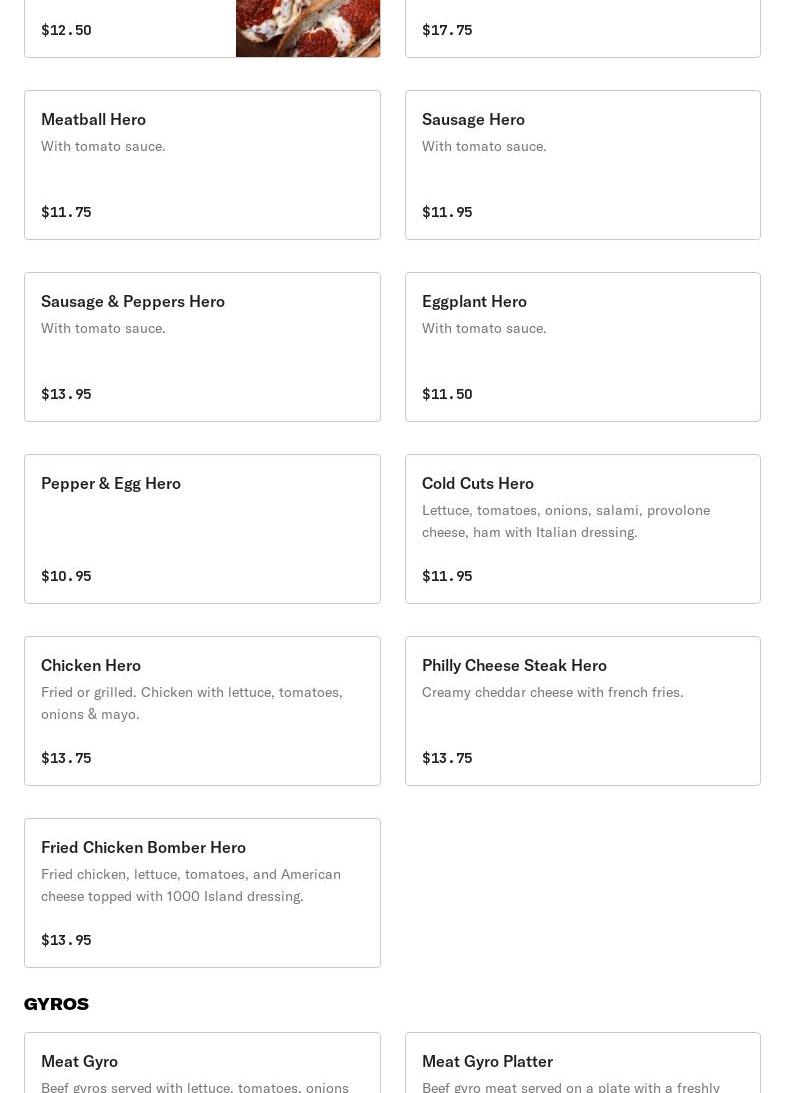Open the Meatball Hero menu item

[x=202, y=165]
